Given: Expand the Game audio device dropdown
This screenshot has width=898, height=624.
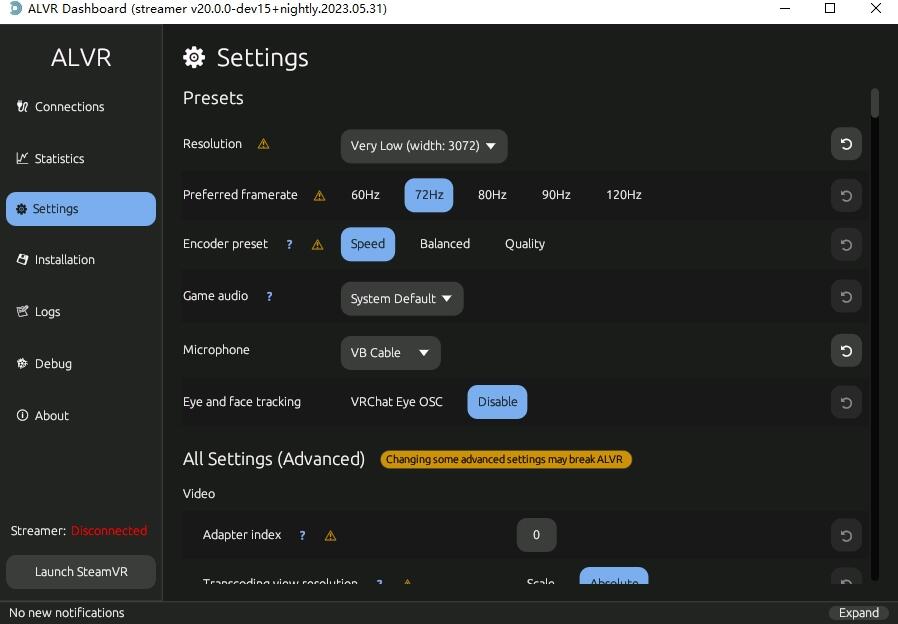Looking at the screenshot, I should [401, 299].
